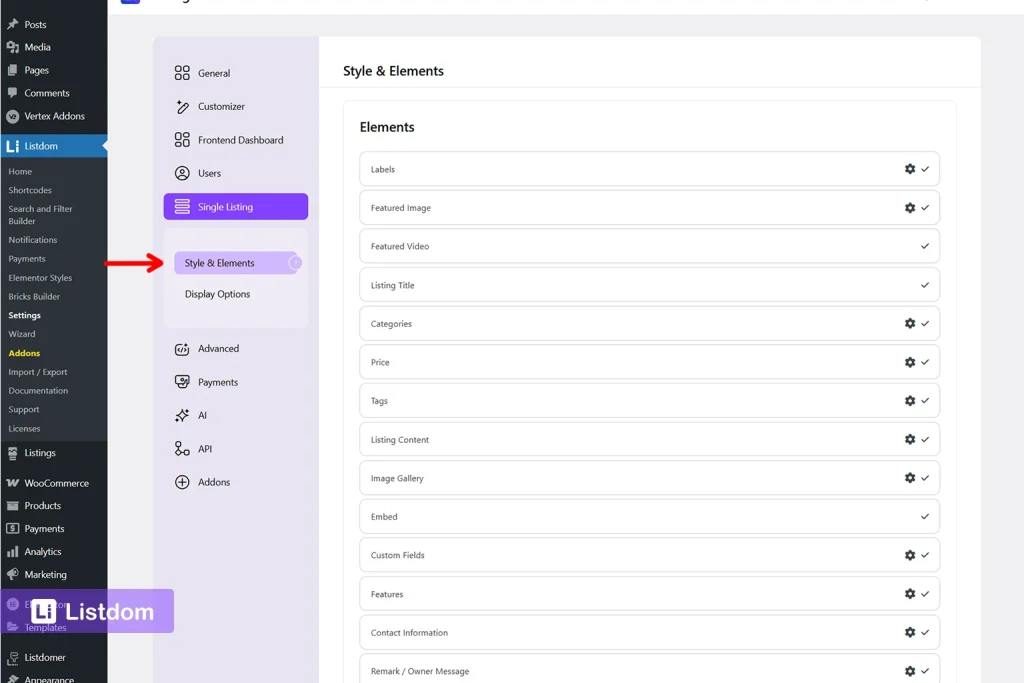Image resolution: width=1024 pixels, height=683 pixels.
Task: Open the Documentation link under Listdom
Action: pyautogui.click(x=39, y=391)
